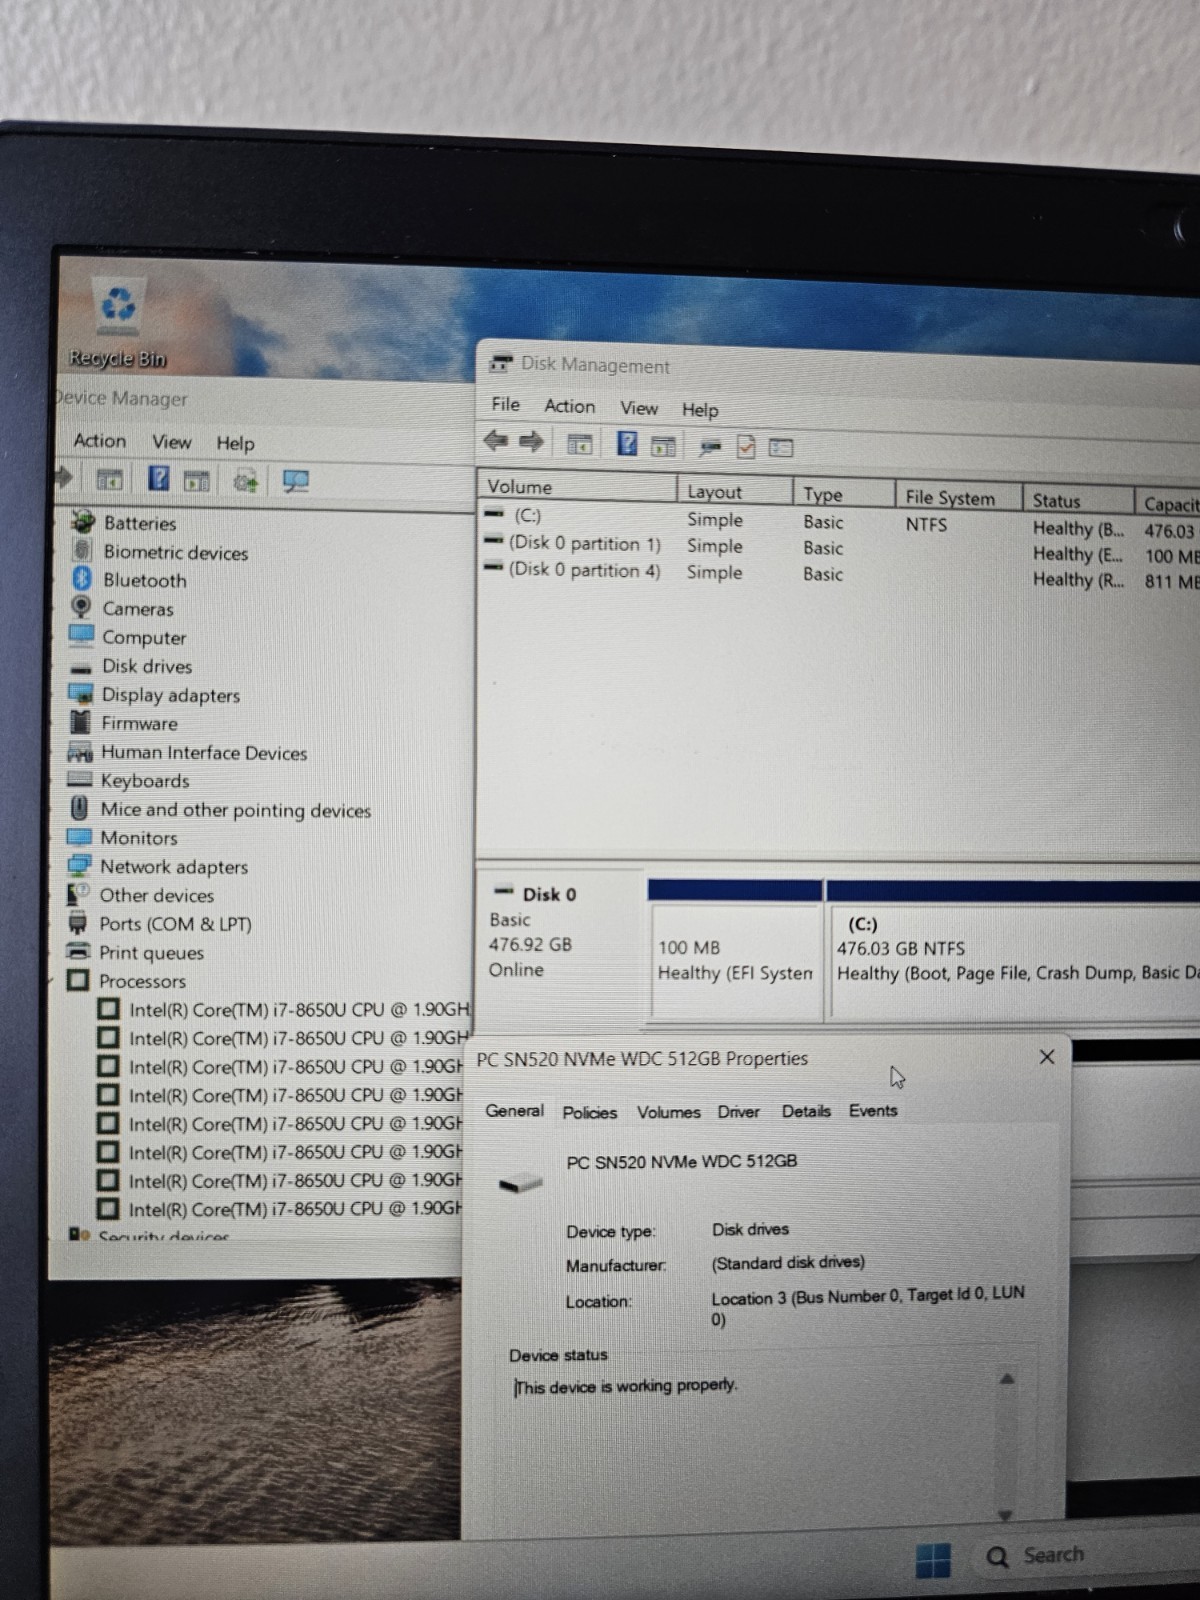Expand Print queues category
Viewport: 1200px width, 1600px height.
coord(150,953)
